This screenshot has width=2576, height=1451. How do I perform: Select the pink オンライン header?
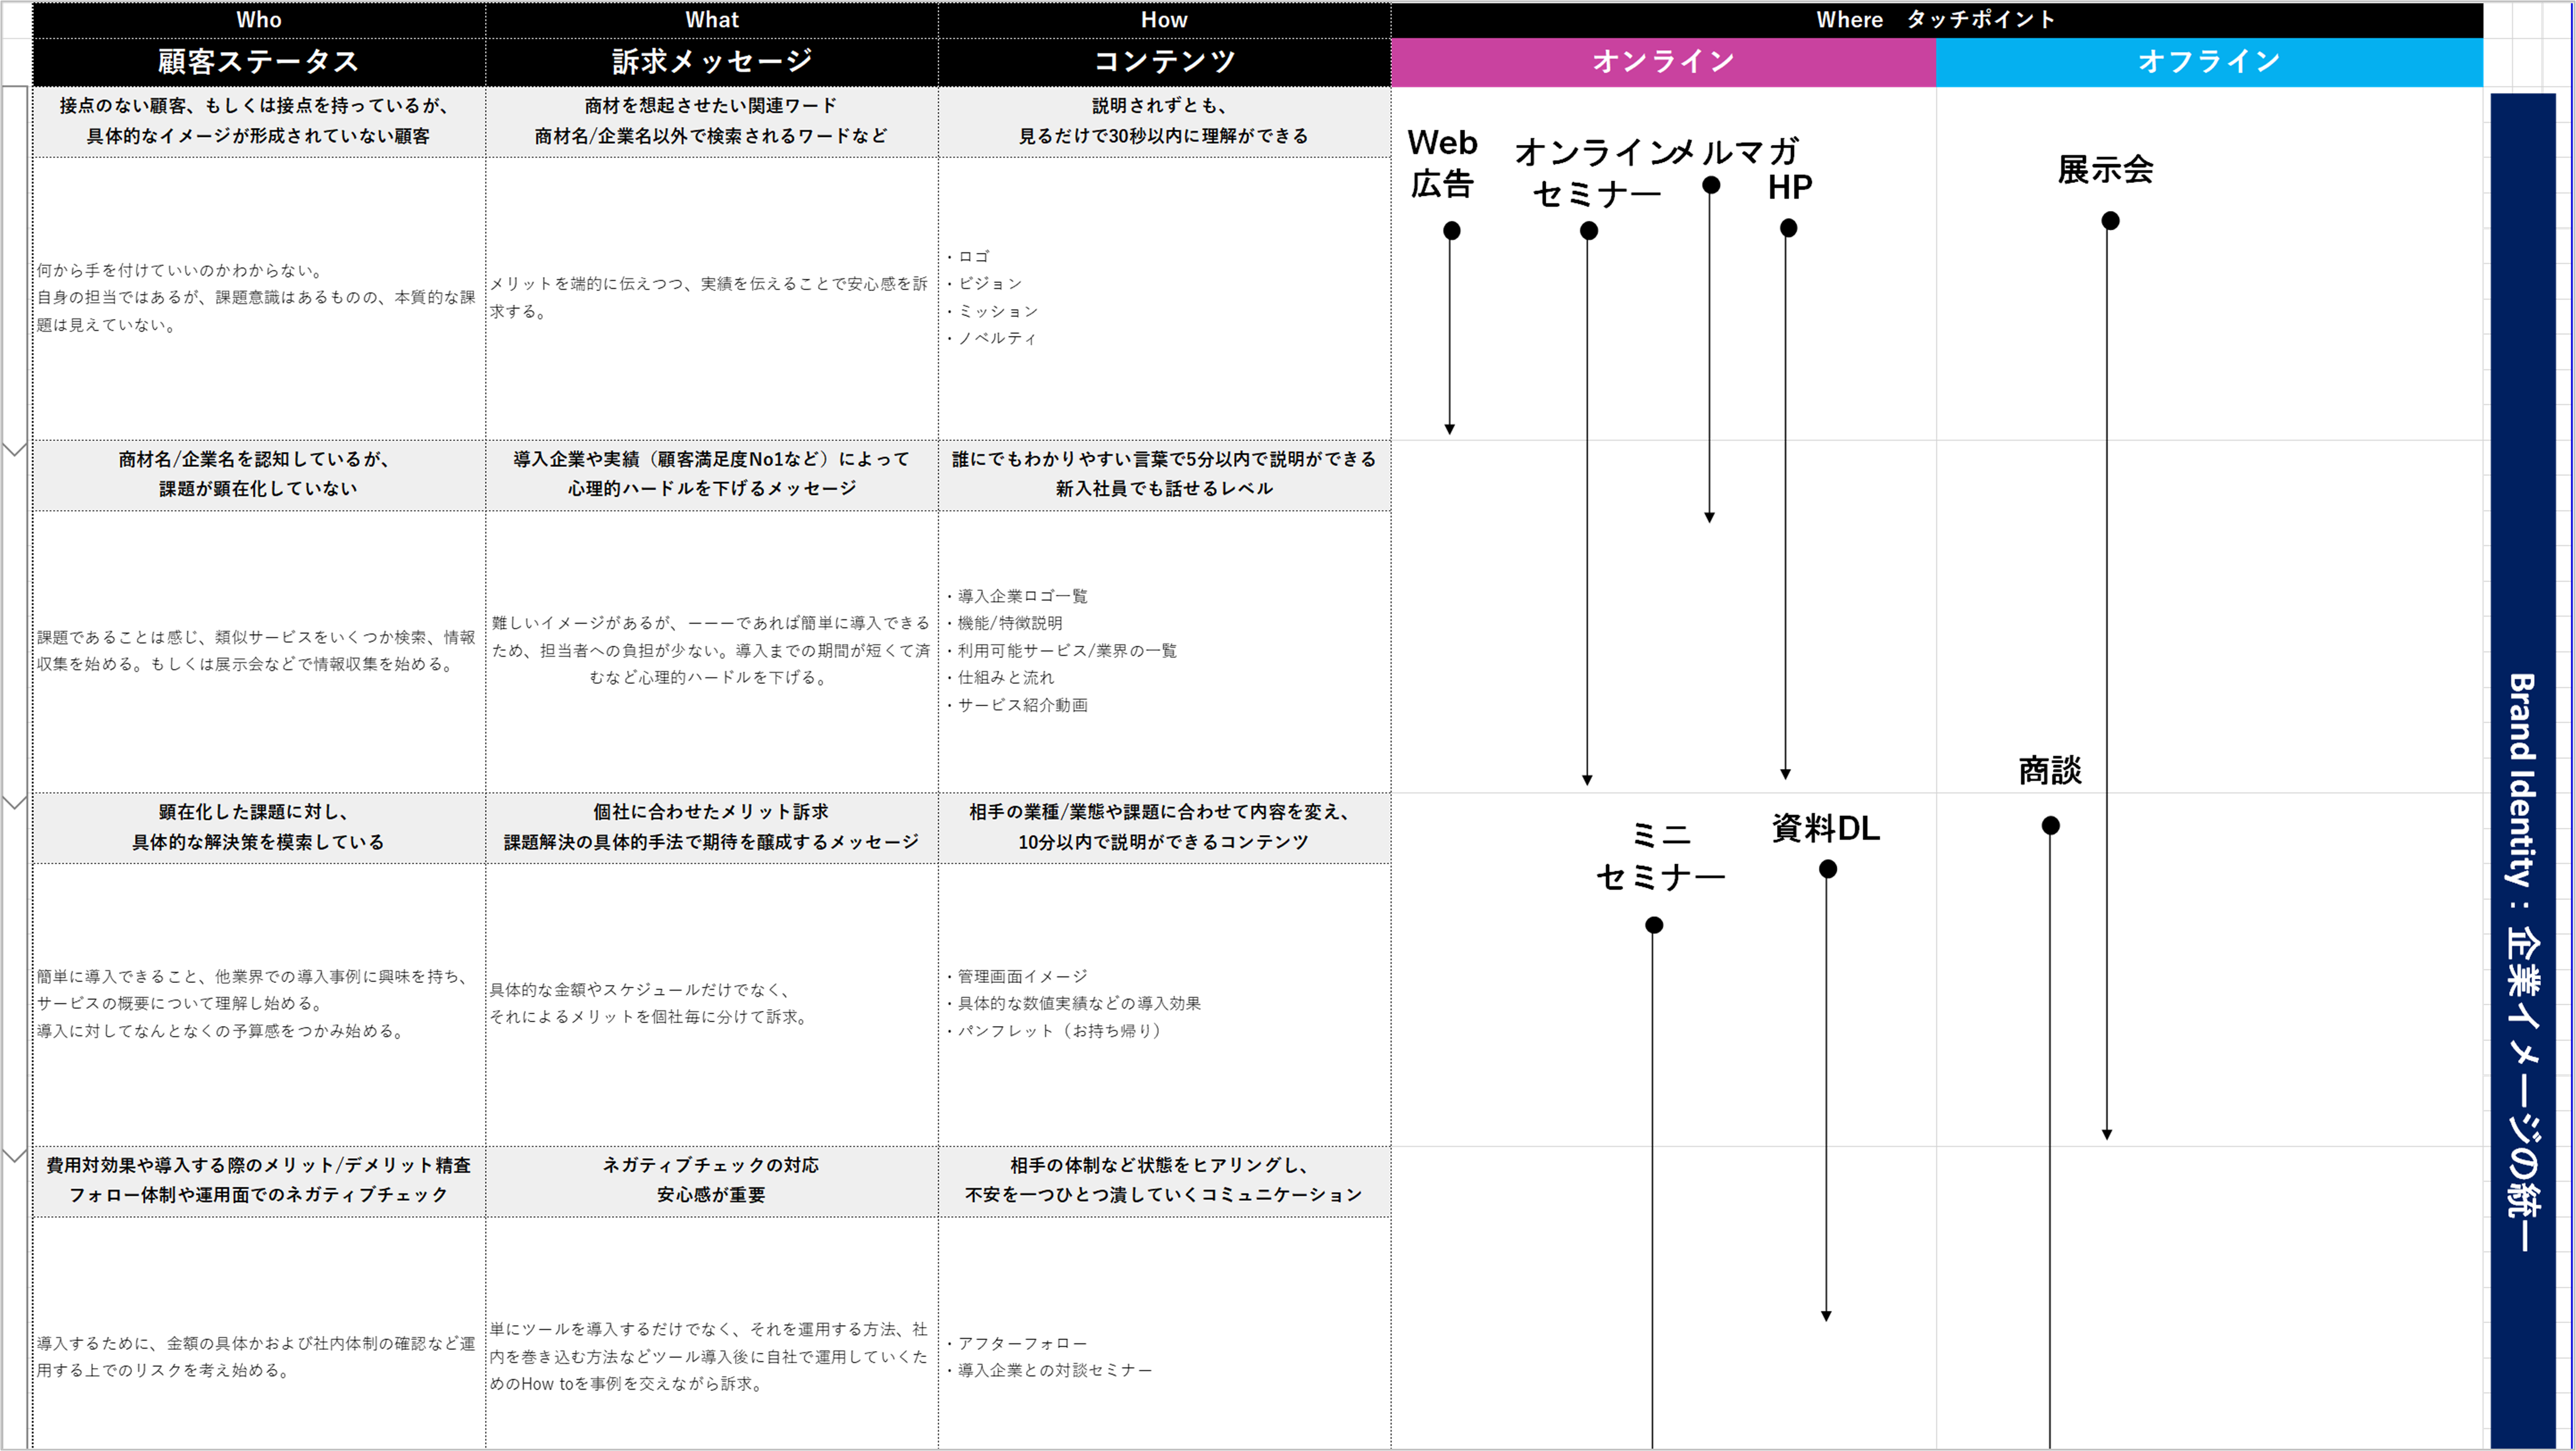pyautogui.click(x=1663, y=62)
